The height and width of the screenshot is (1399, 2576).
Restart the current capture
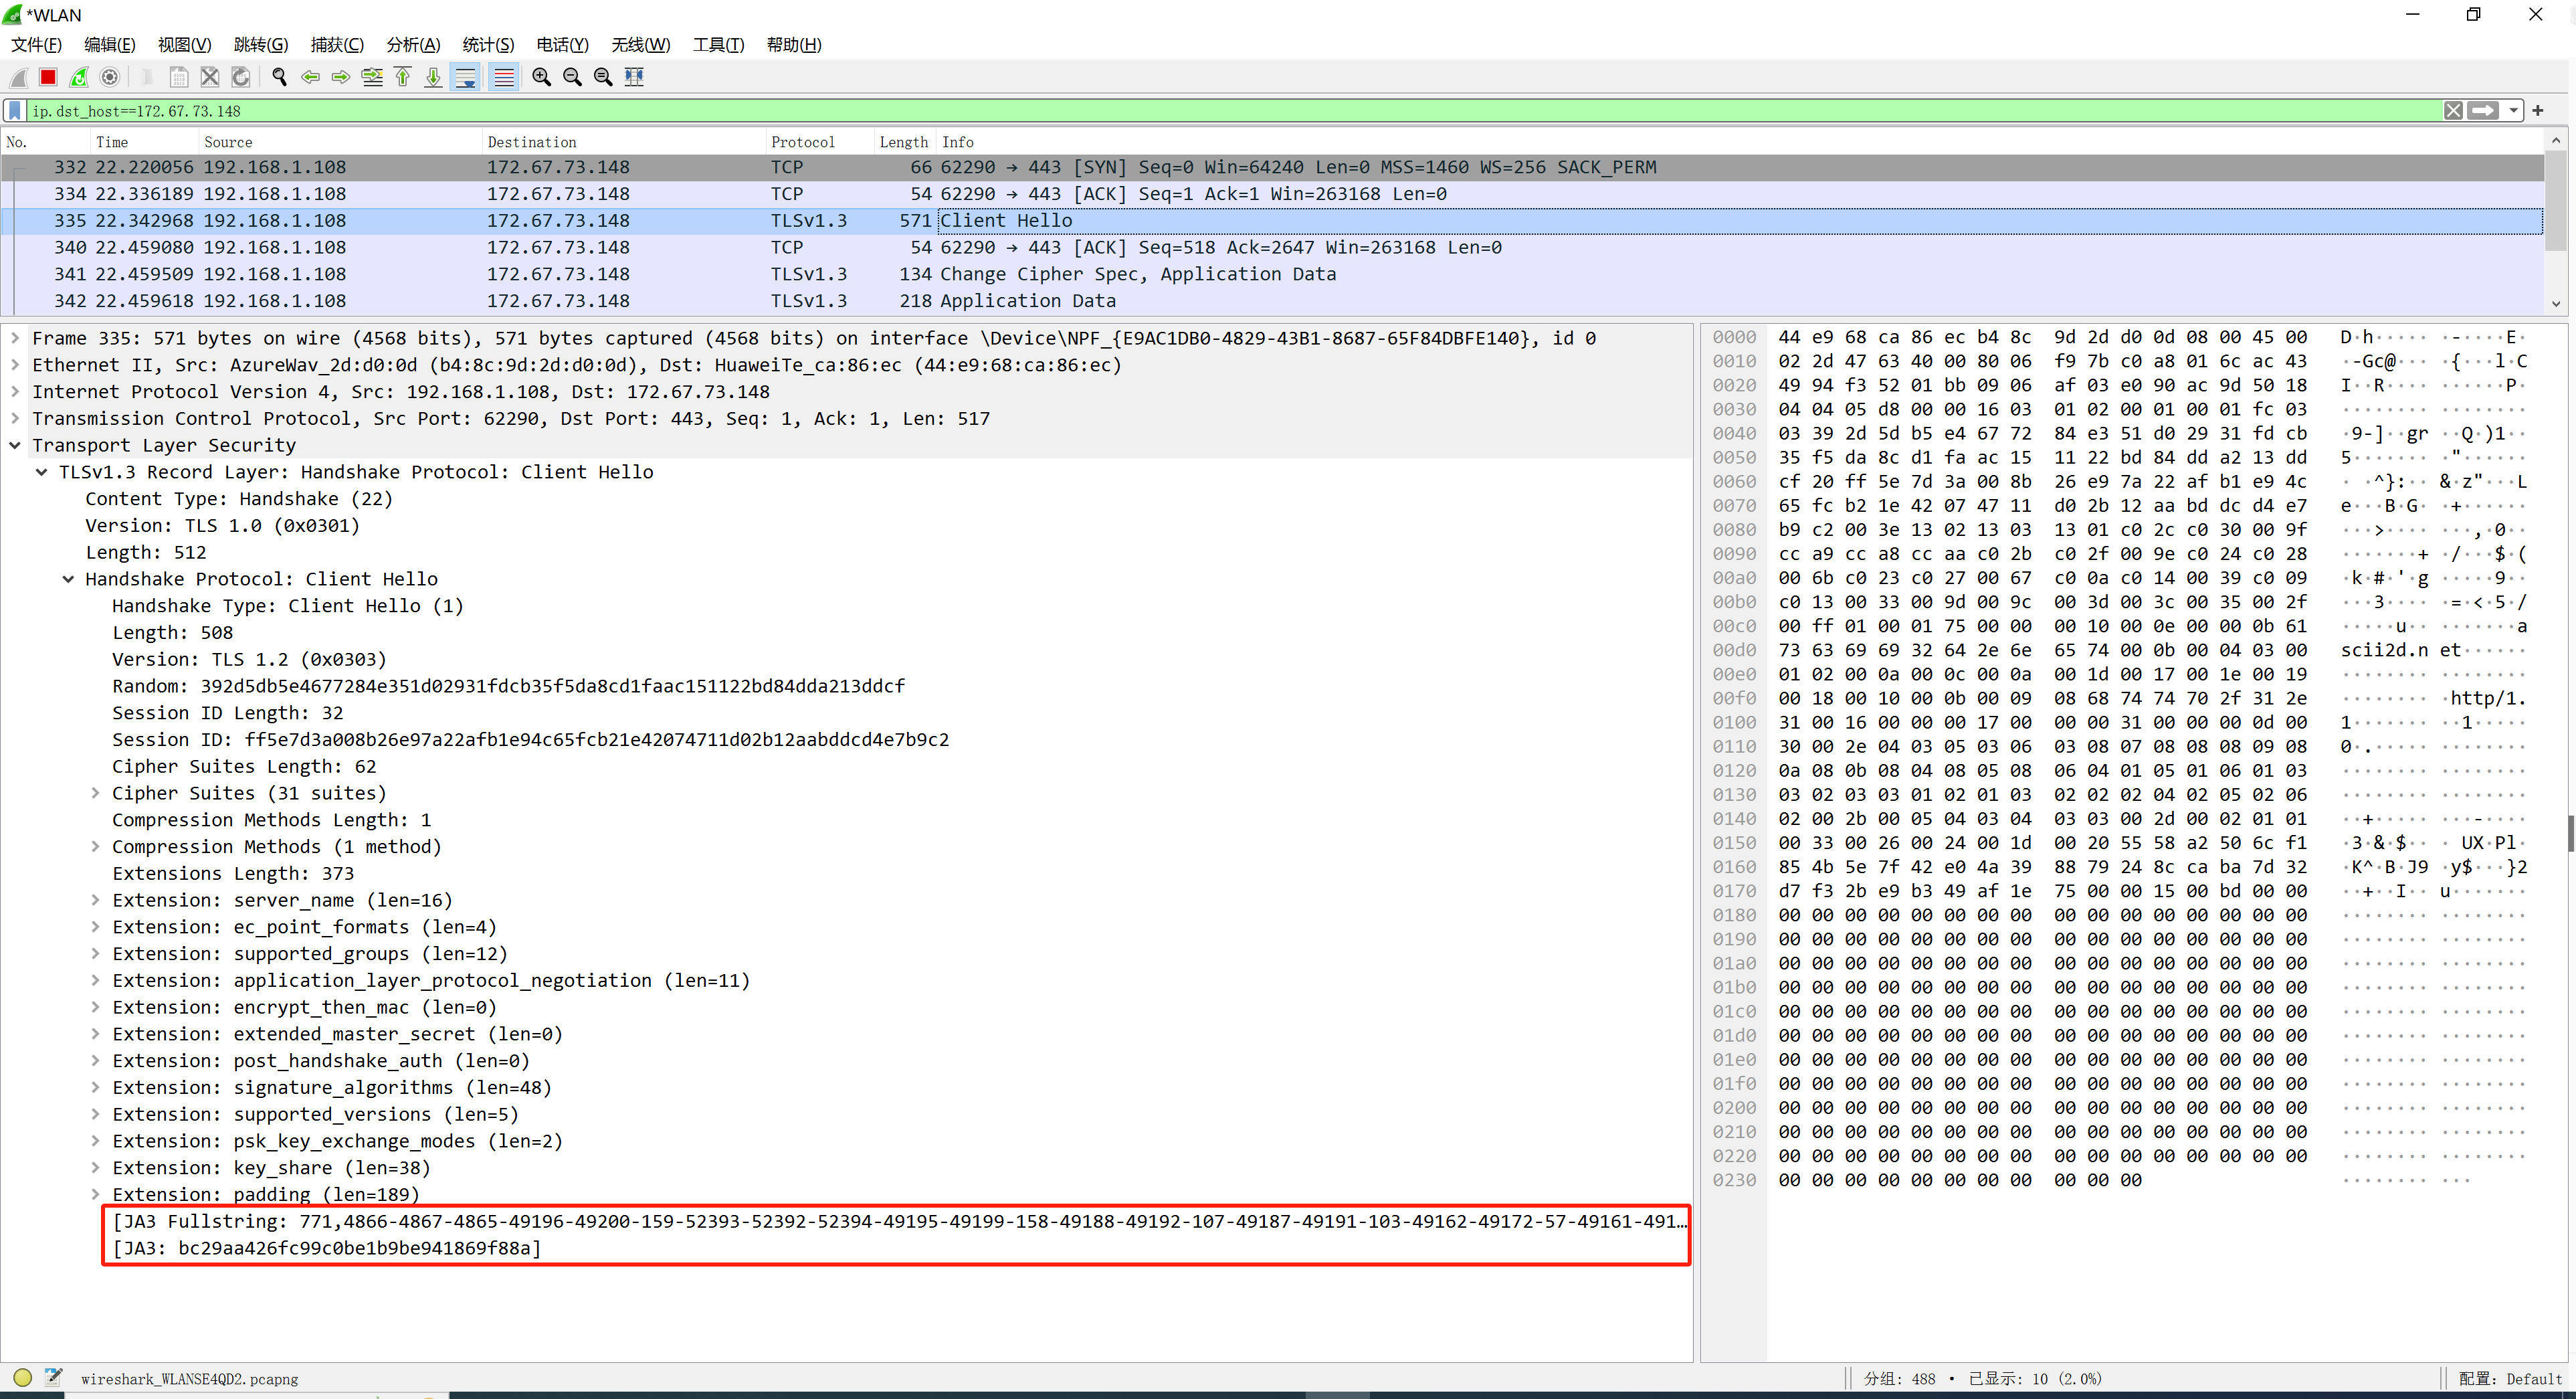point(79,77)
